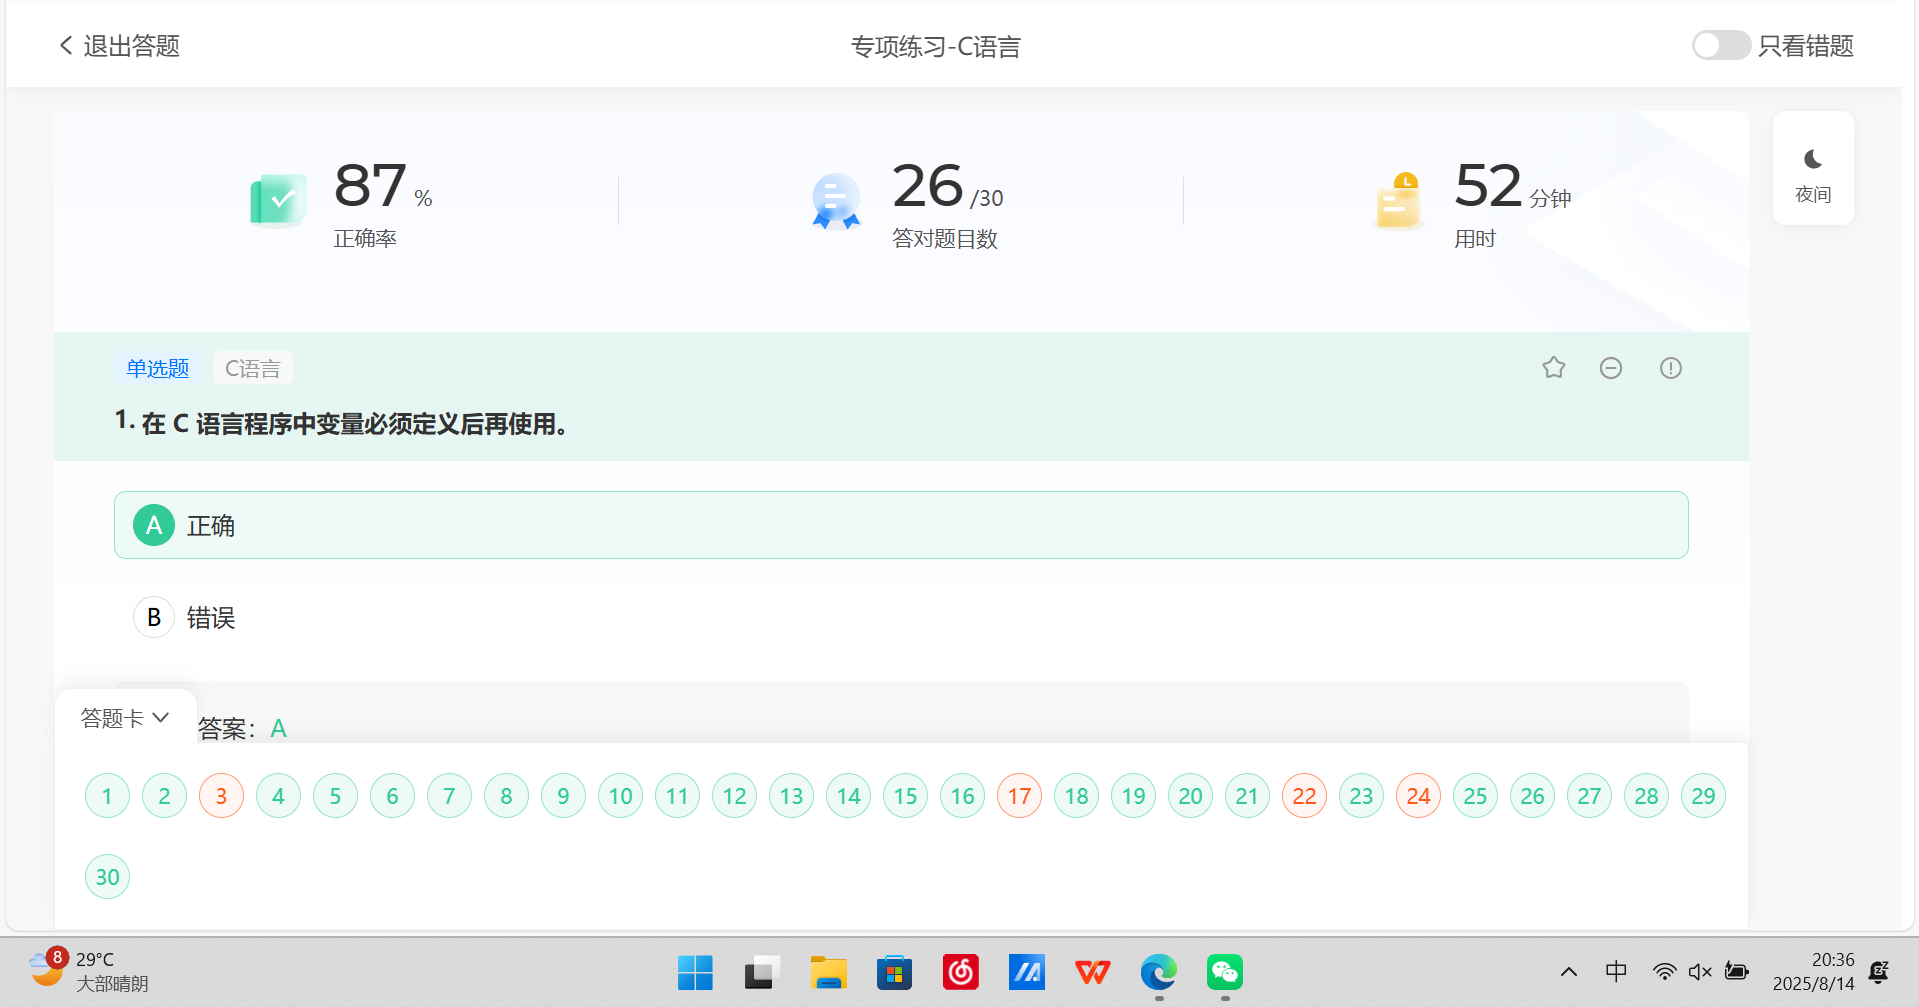Open the input method 中 indicator
This screenshot has height=1007, width=1919.
click(1616, 971)
